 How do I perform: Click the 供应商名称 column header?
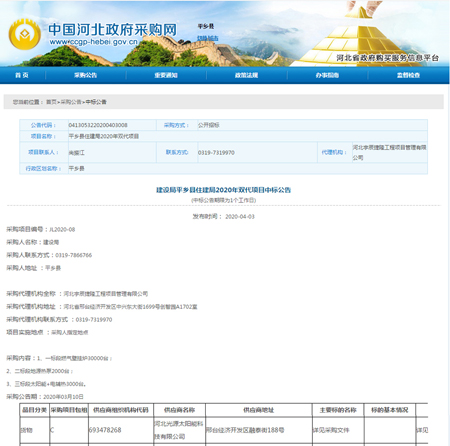(179, 410)
